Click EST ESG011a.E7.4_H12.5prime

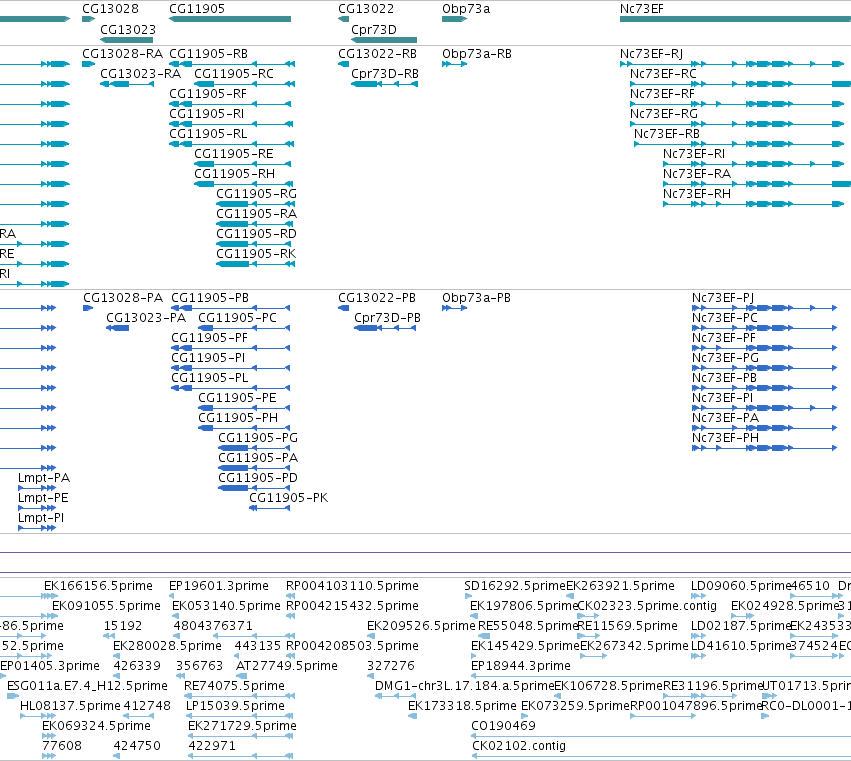coord(87,686)
